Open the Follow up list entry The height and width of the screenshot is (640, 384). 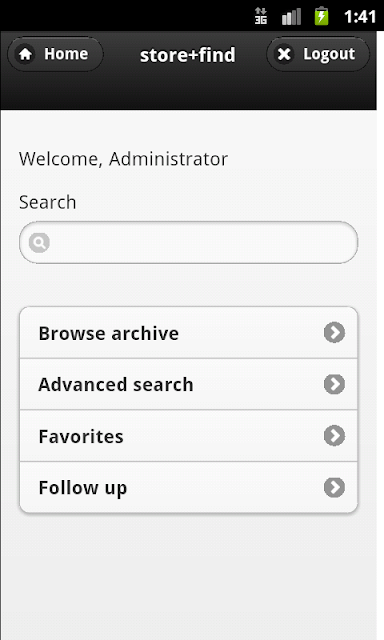(x=189, y=487)
